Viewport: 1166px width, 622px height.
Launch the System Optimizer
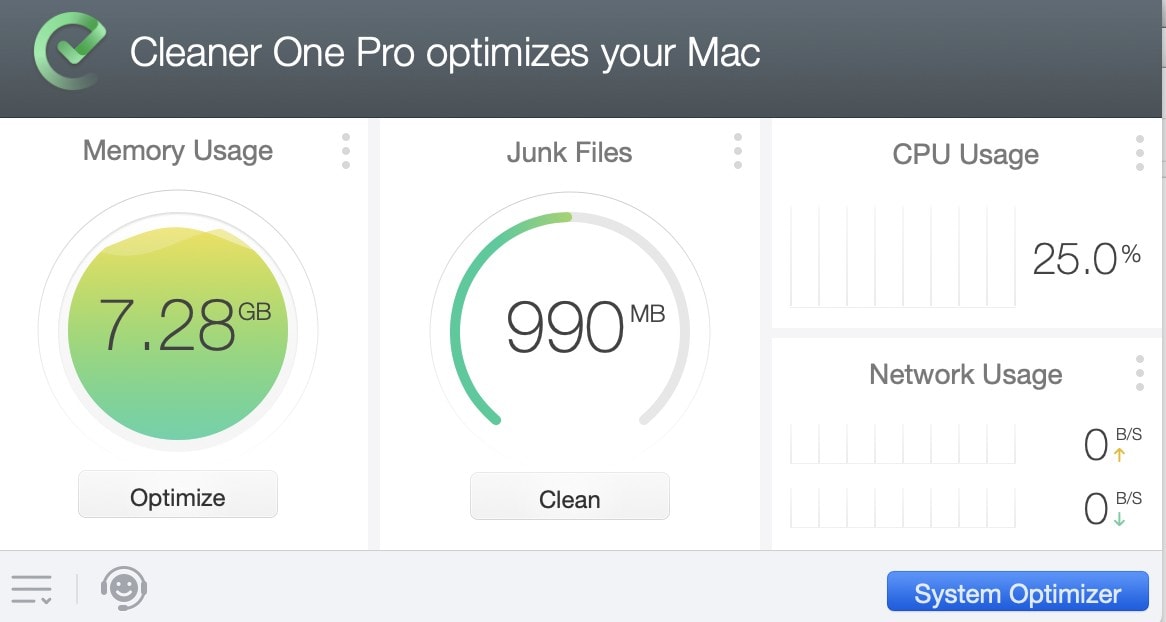[1018, 592]
